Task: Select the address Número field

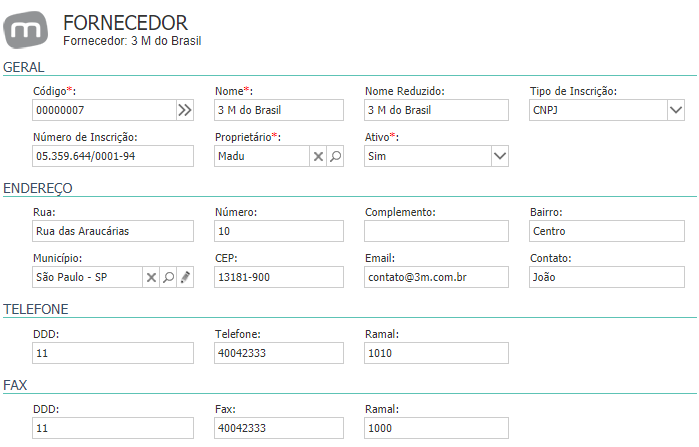Action: (x=279, y=231)
